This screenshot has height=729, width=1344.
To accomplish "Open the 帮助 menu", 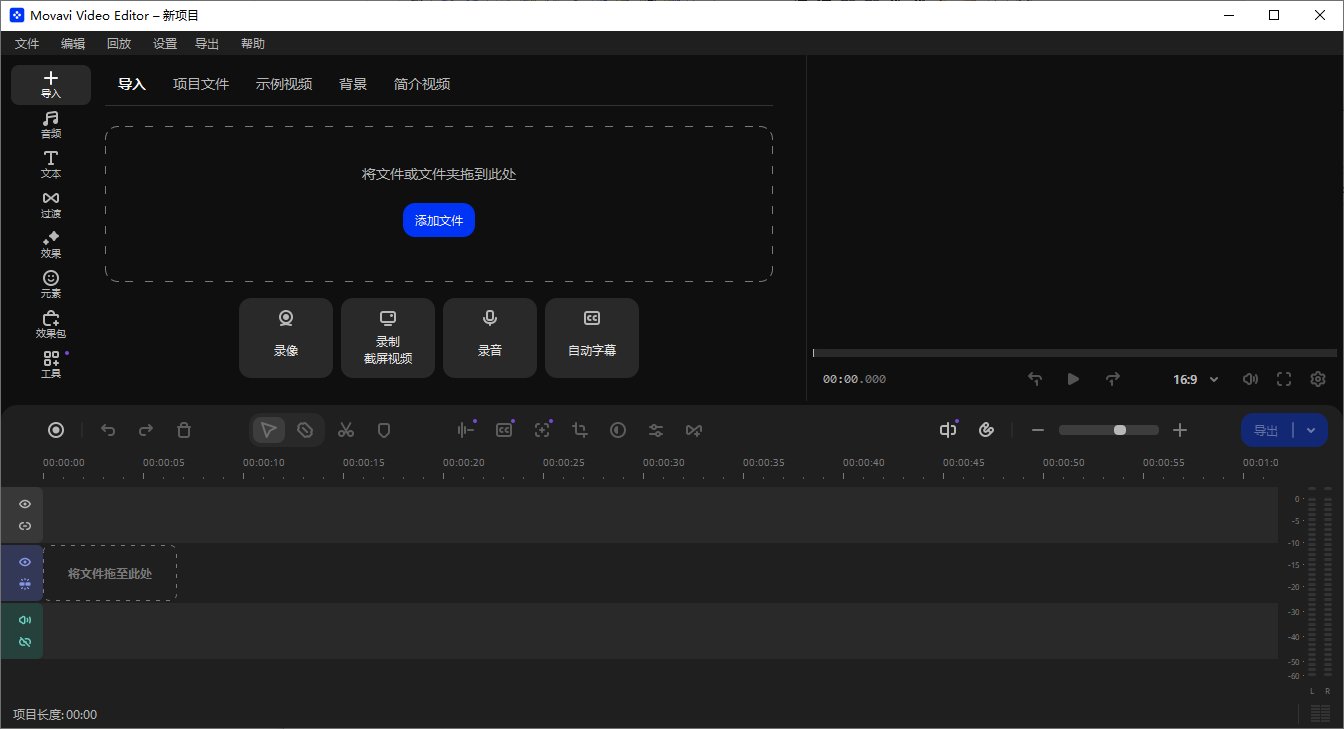I will click(x=253, y=43).
